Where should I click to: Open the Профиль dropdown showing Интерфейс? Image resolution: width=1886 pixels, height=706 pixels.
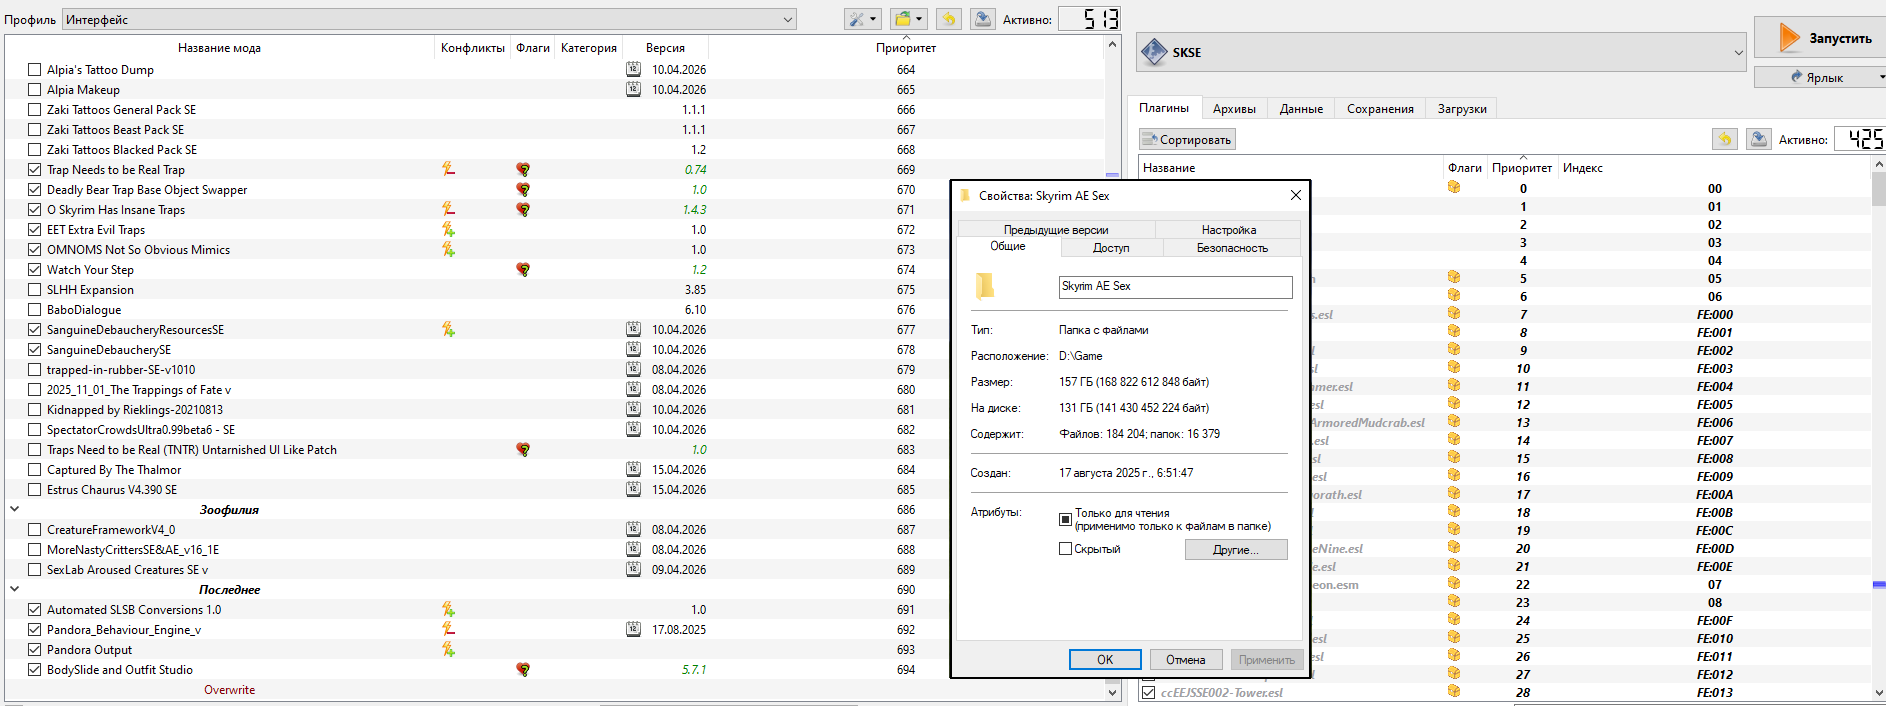tap(430, 19)
